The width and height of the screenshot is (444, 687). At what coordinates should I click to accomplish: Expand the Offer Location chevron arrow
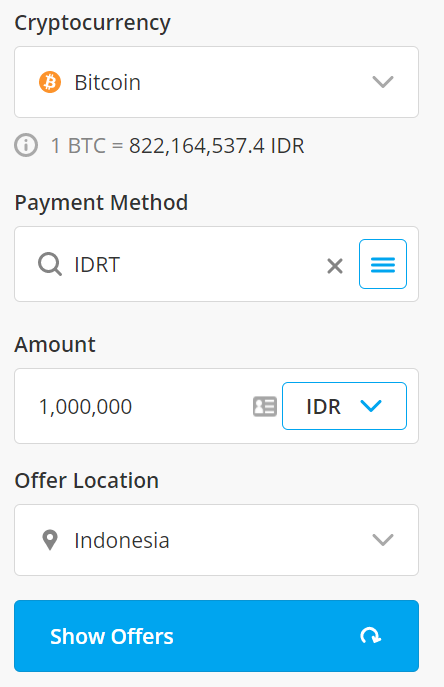(383, 540)
